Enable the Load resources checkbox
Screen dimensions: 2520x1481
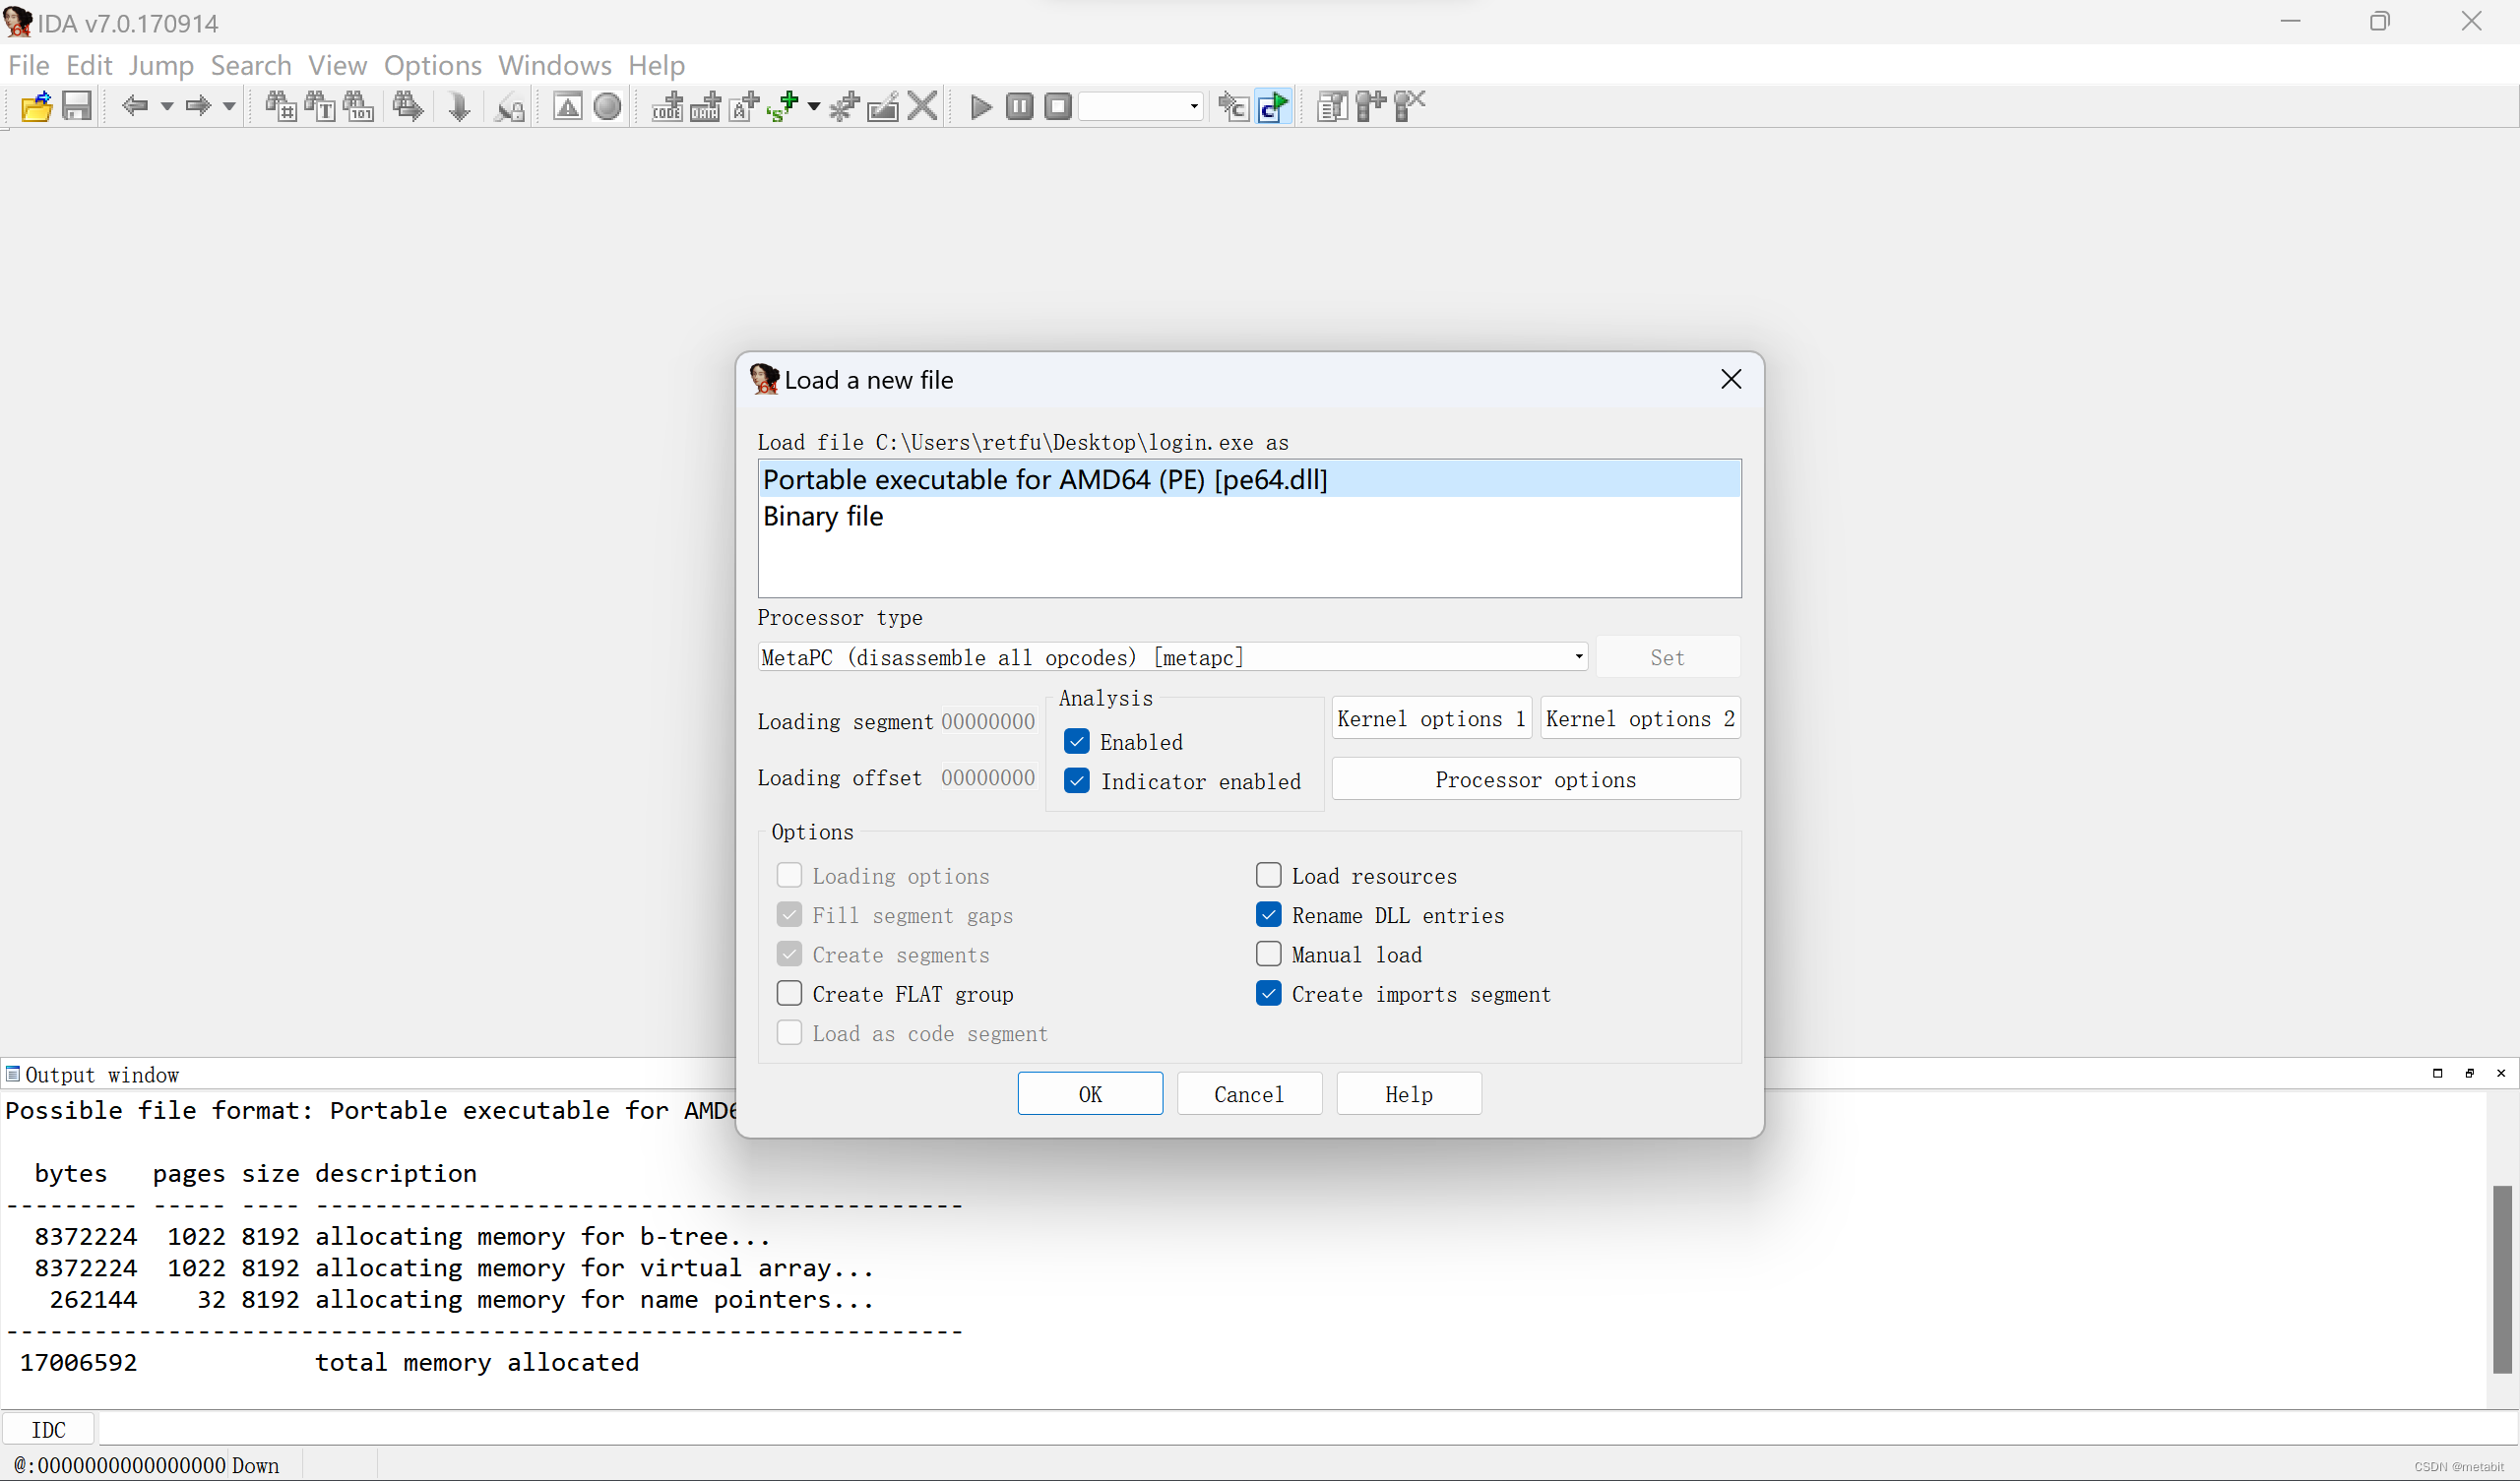1269,875
